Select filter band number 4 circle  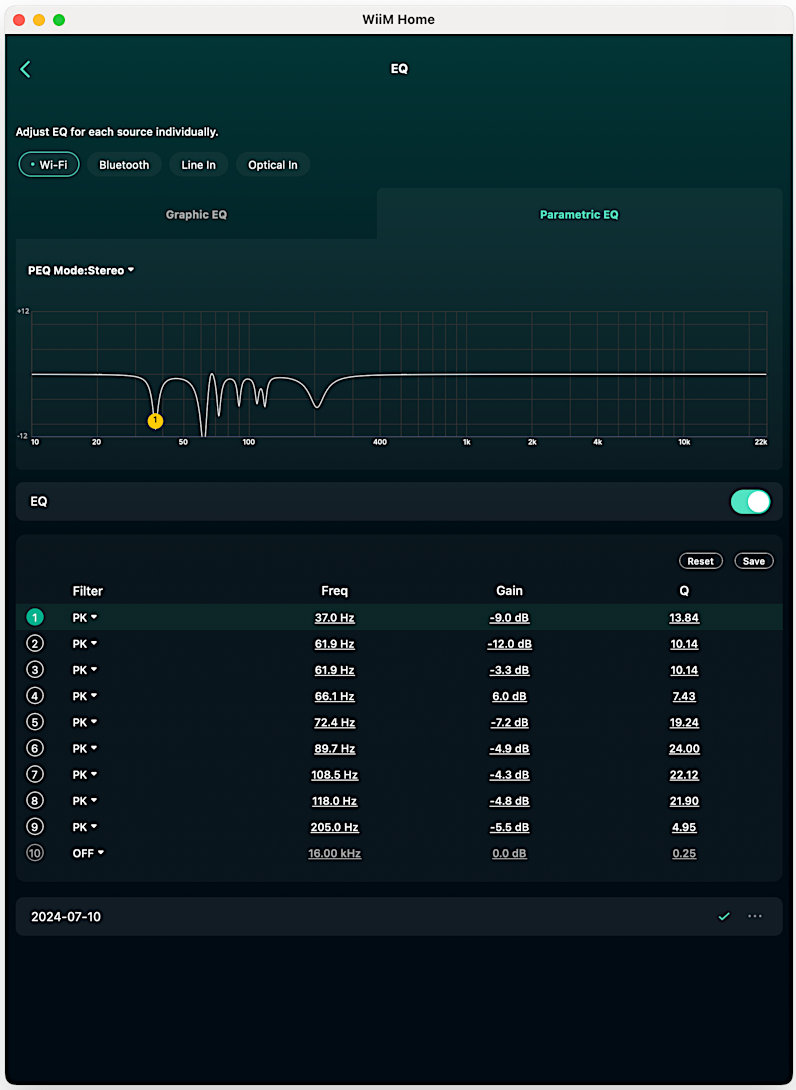pos(35,696)
